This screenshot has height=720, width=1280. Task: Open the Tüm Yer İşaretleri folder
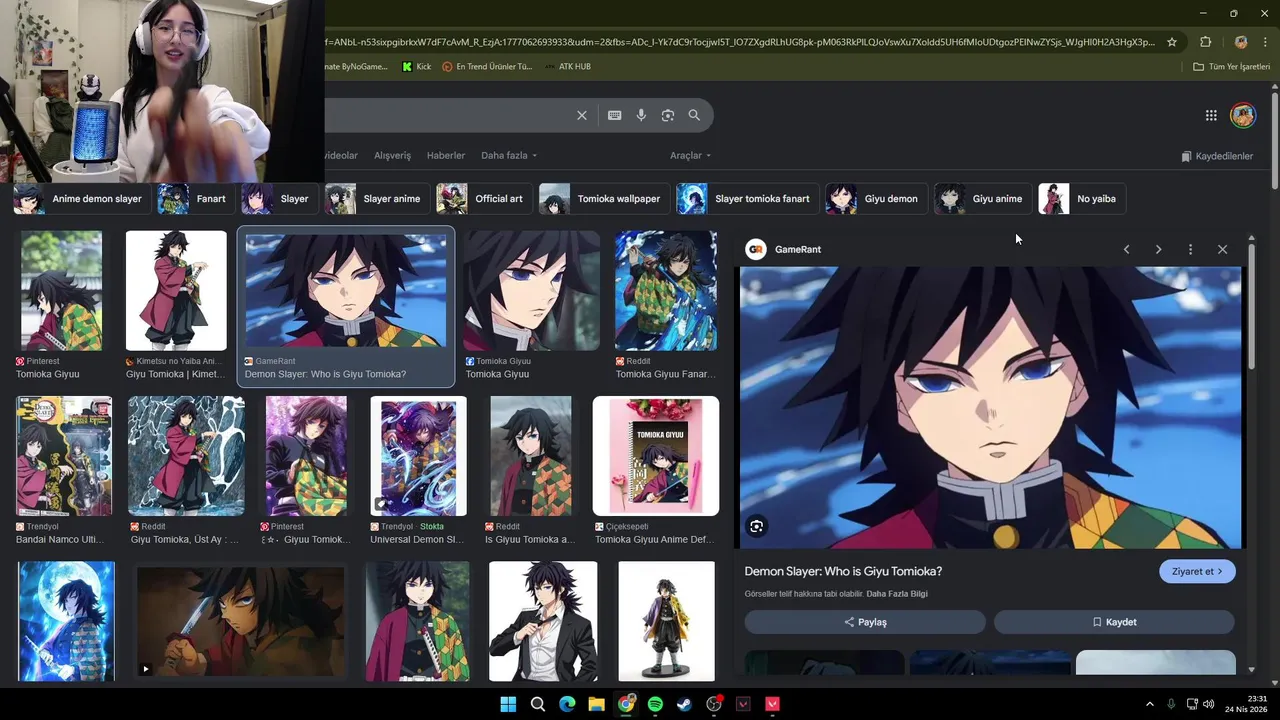(1232, 67)
